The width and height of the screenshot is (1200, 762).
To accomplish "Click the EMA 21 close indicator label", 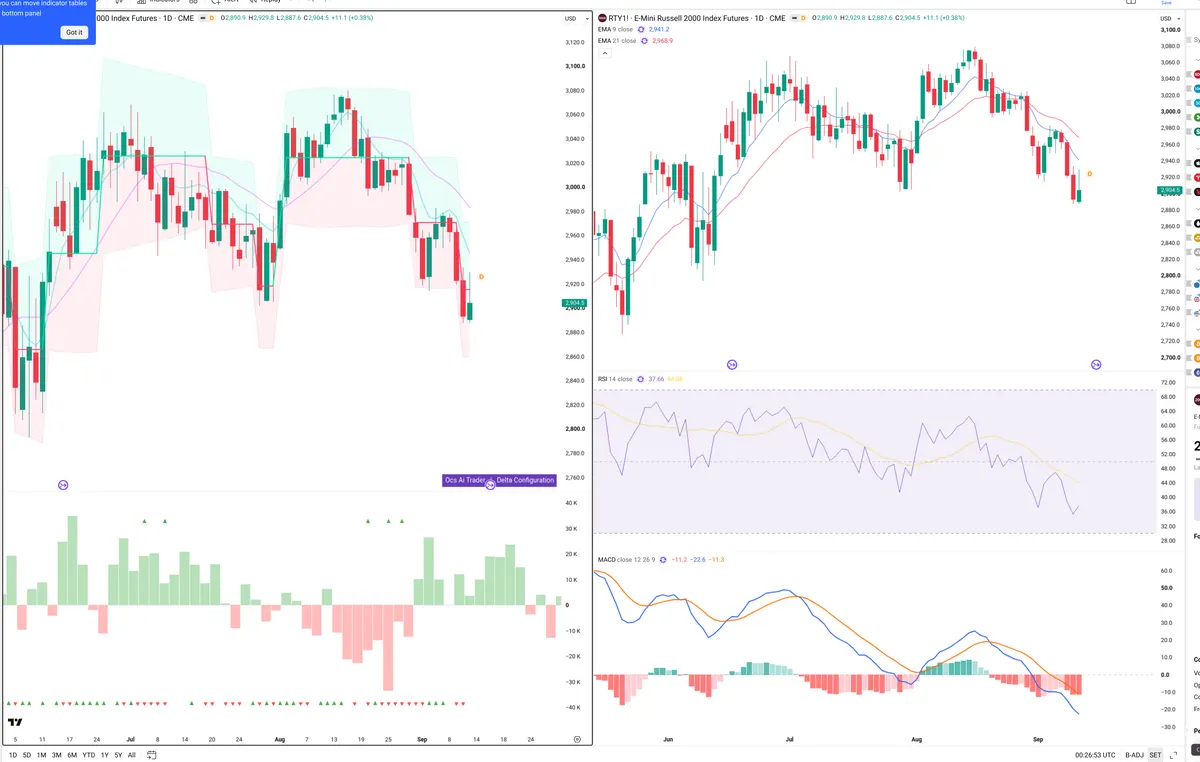I will click(616, 41).
